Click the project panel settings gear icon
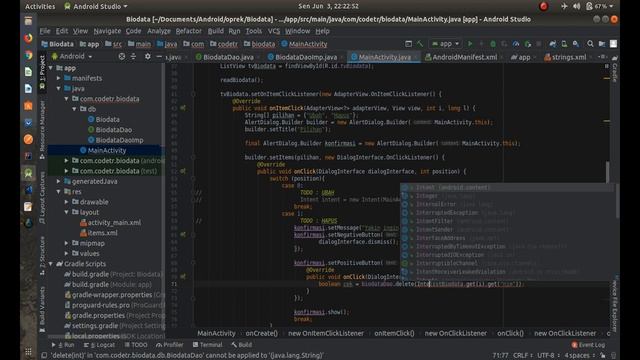The image size is (640, 360). [x=147, y=57]
